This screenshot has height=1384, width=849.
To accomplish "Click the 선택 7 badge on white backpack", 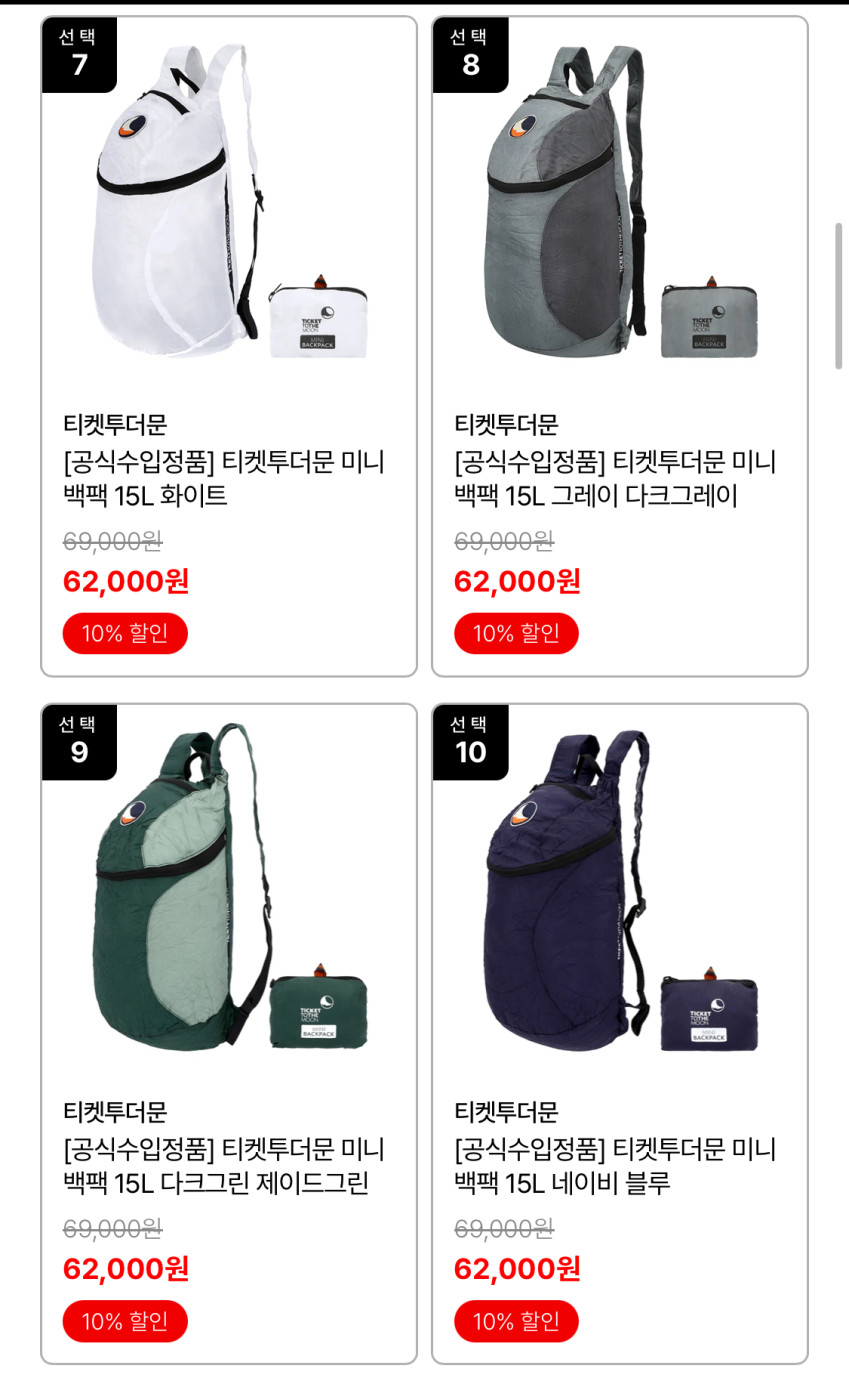I will 79,55.
